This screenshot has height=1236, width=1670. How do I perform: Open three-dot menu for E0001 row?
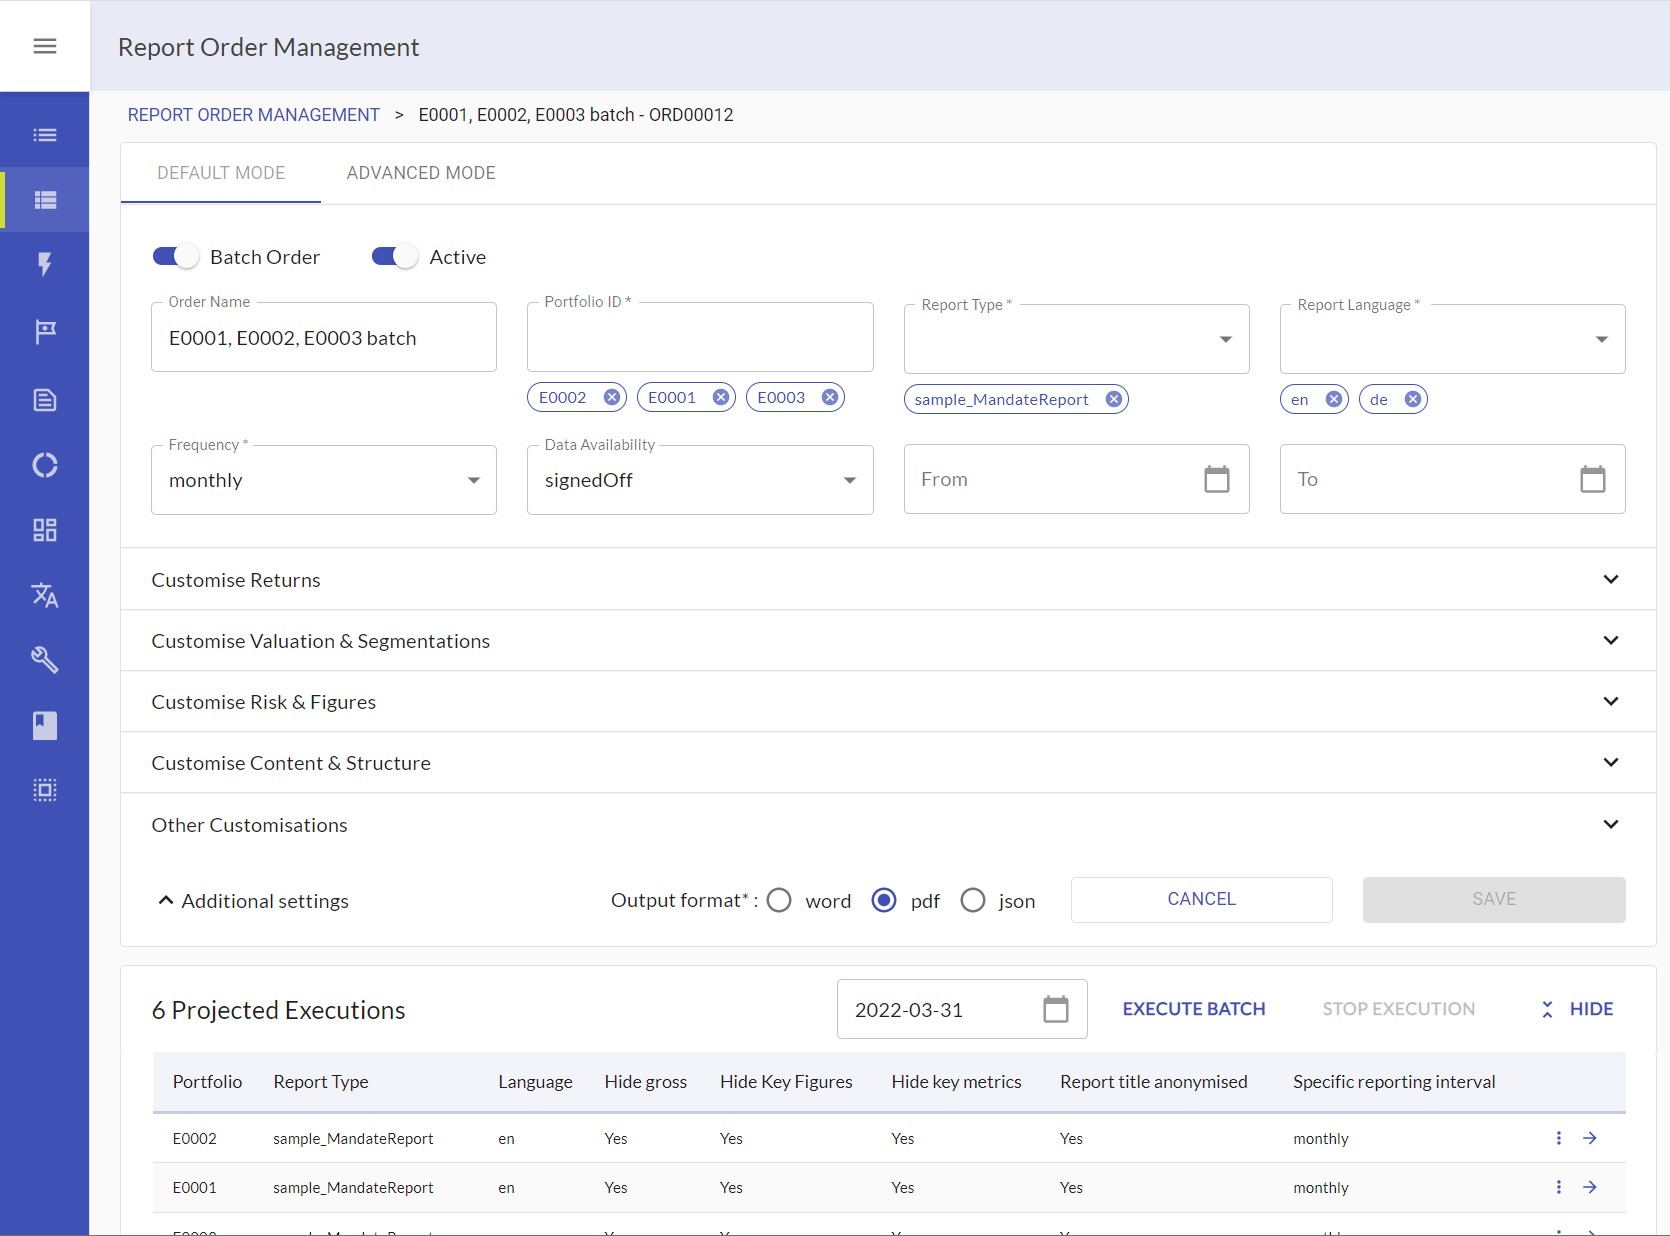(1558, 1187)
